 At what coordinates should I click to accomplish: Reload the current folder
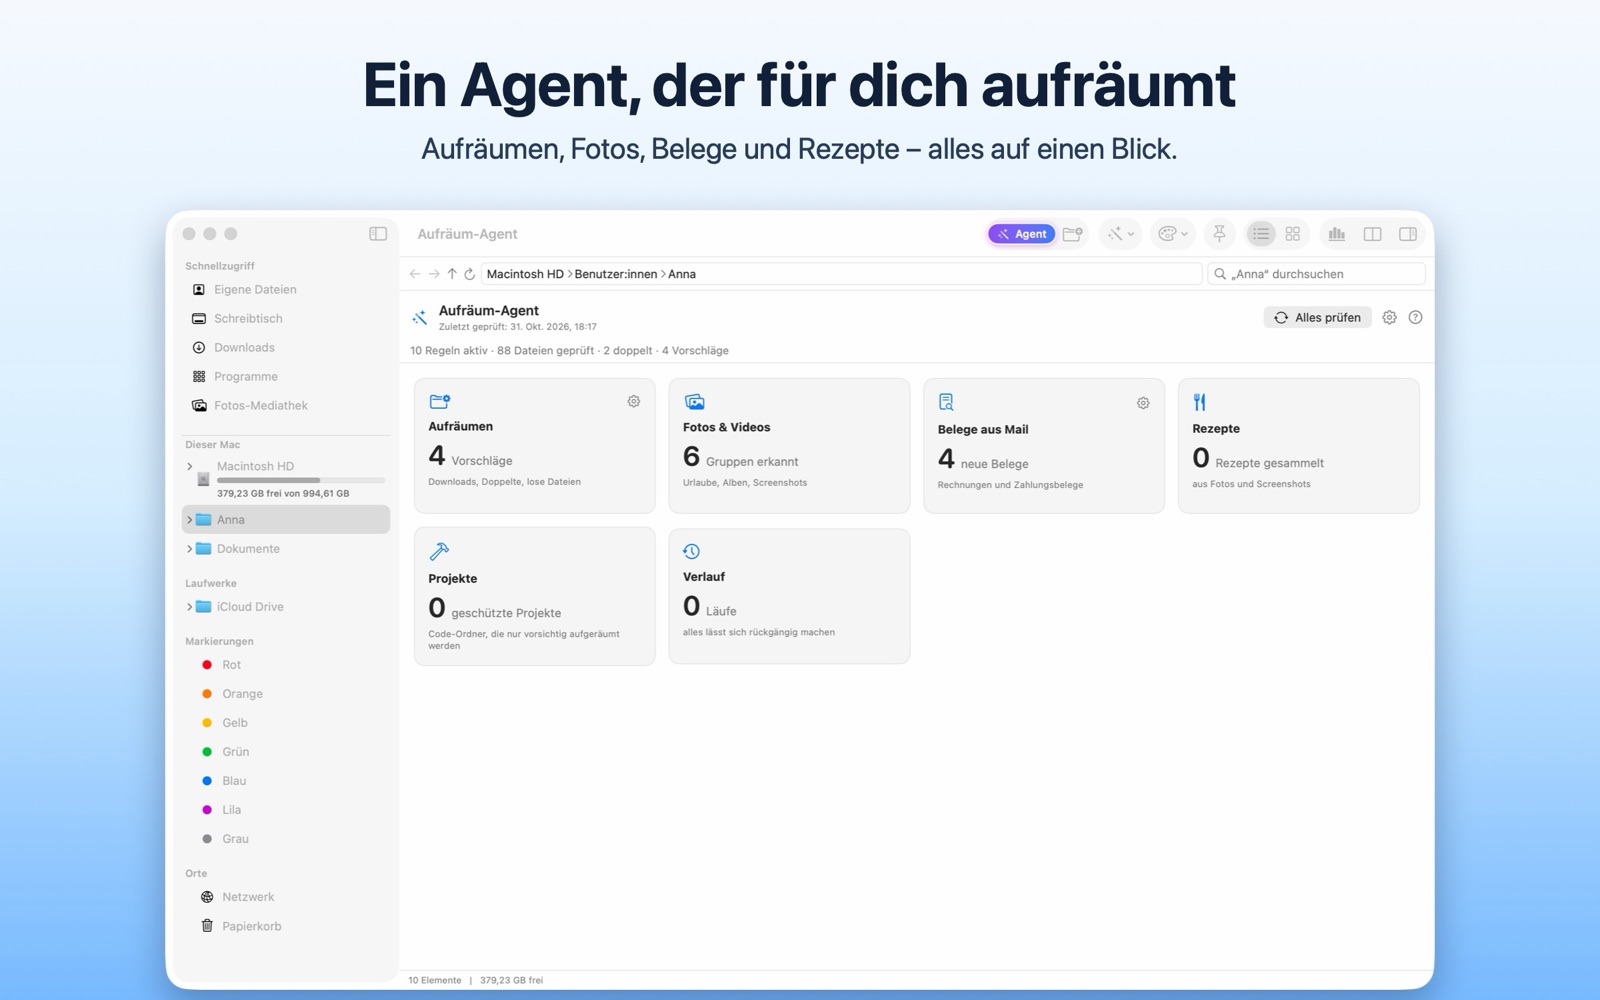click(x=470, y=274)
